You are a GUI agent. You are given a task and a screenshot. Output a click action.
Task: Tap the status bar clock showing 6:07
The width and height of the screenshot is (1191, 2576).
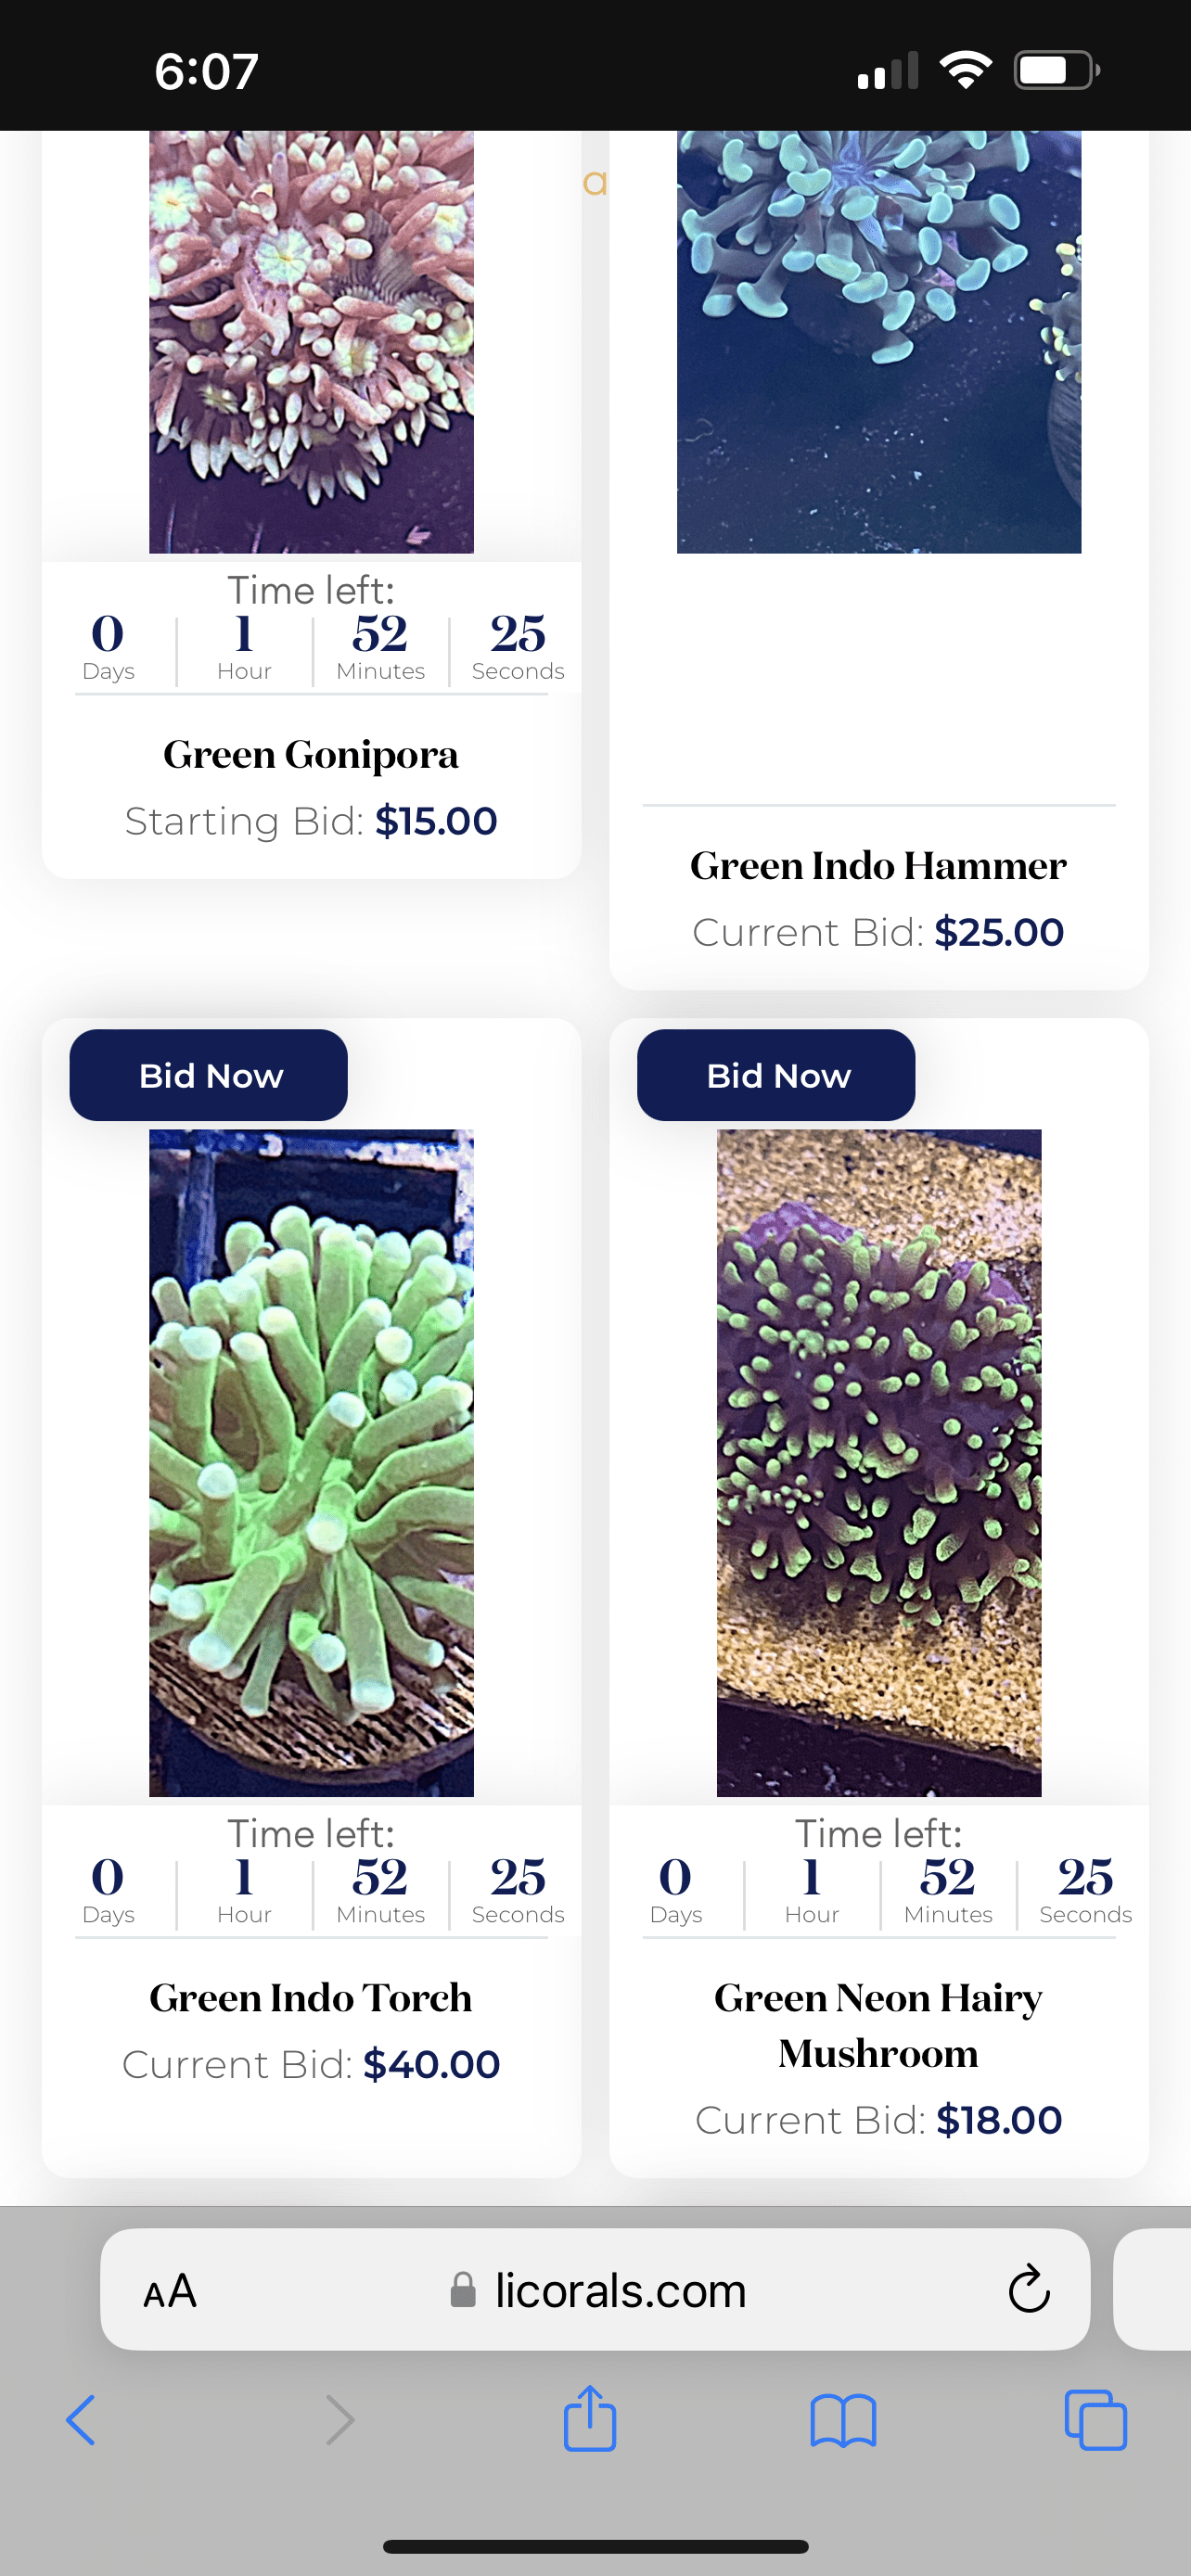pos(207,71)
